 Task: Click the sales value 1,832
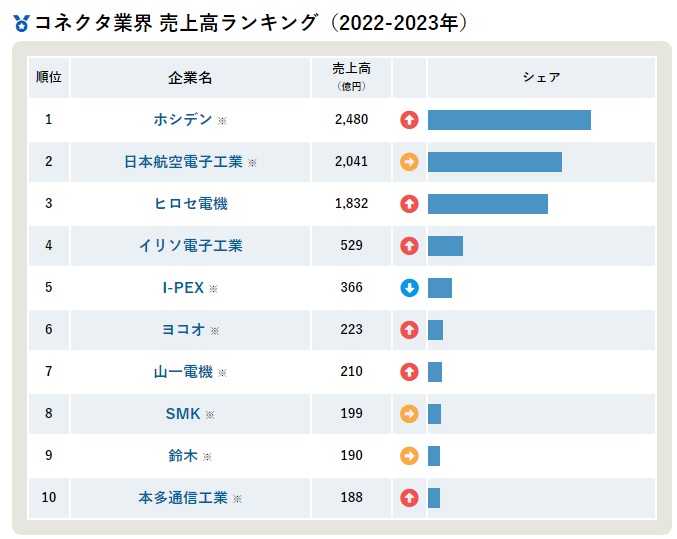pos(351,203)
